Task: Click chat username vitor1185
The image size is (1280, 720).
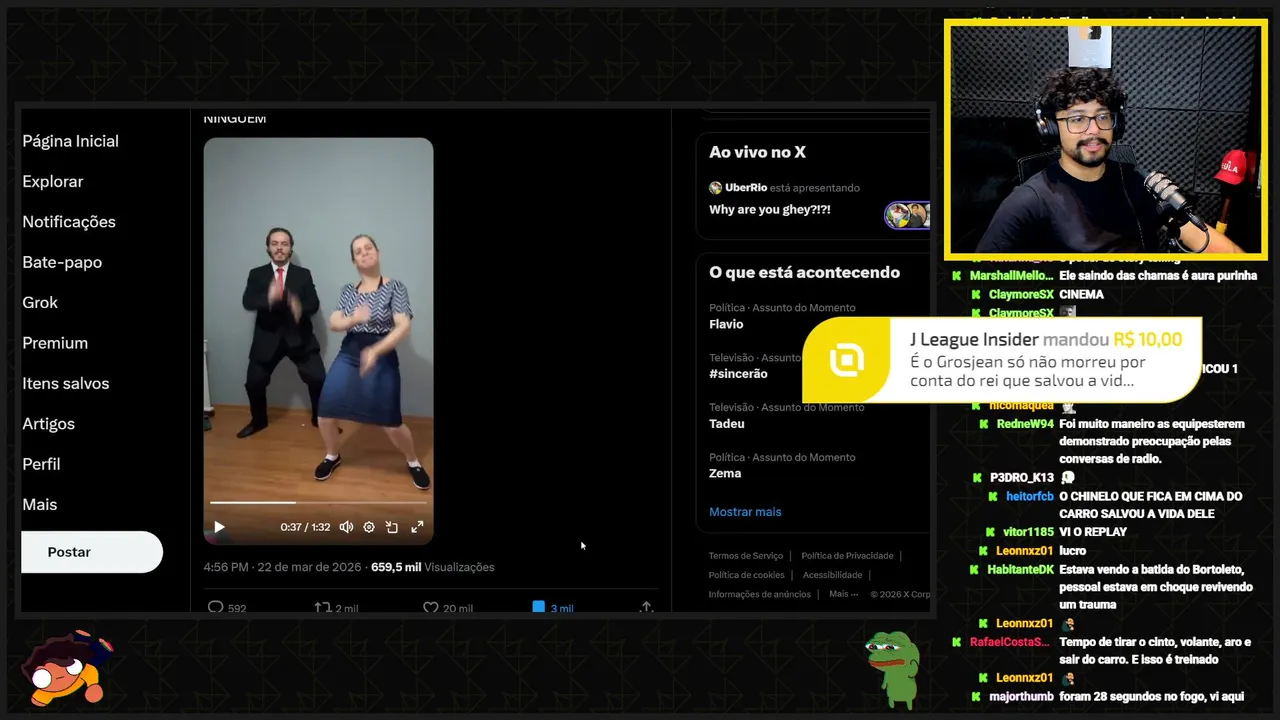Action: click(1028, 532)
